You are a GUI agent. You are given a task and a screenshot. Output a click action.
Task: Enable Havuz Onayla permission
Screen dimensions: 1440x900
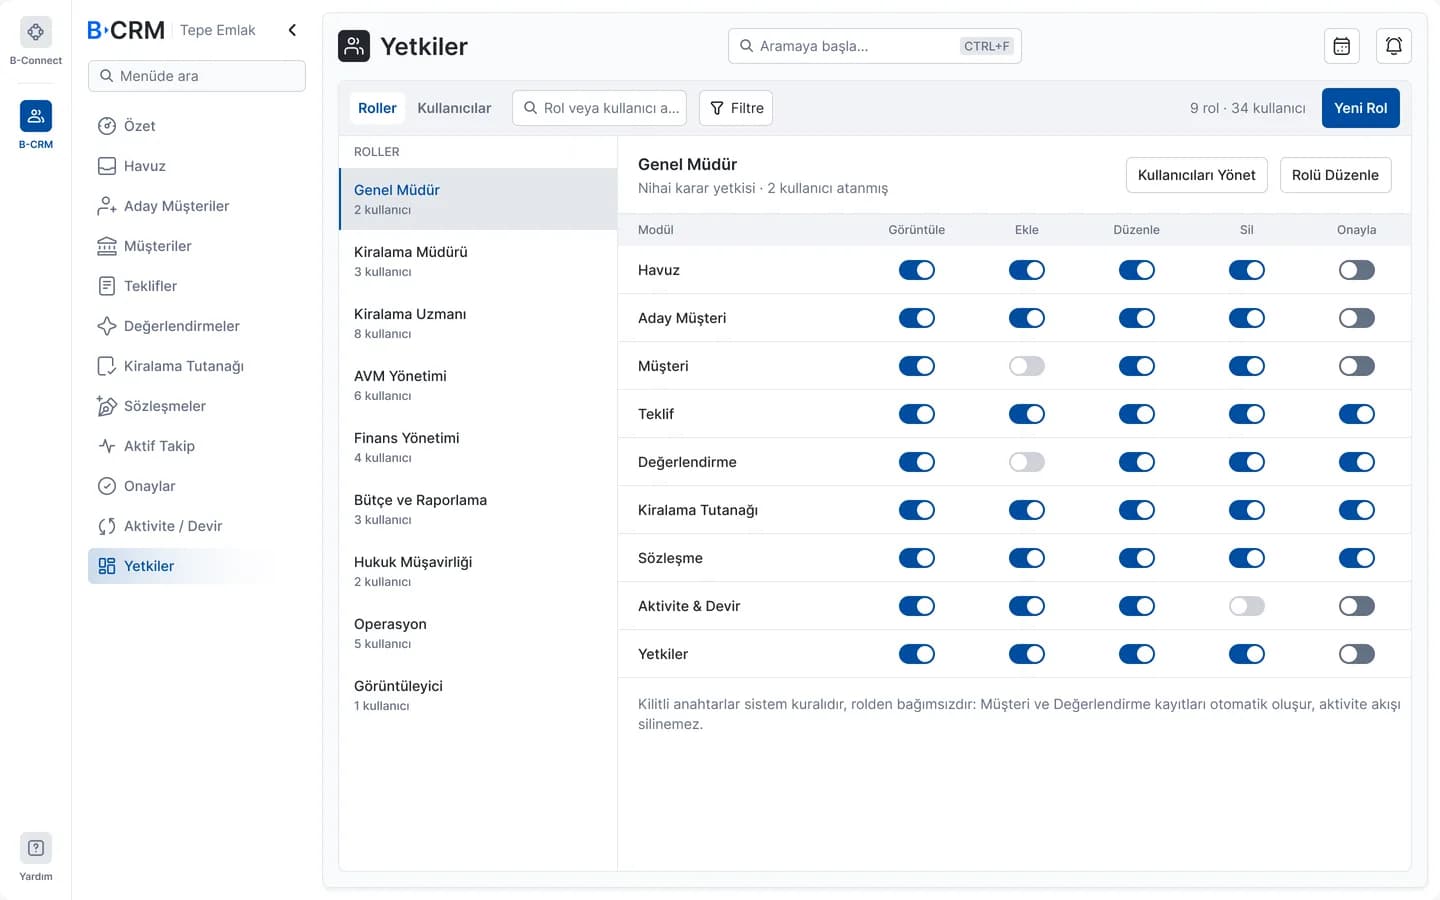point(1357,270)
